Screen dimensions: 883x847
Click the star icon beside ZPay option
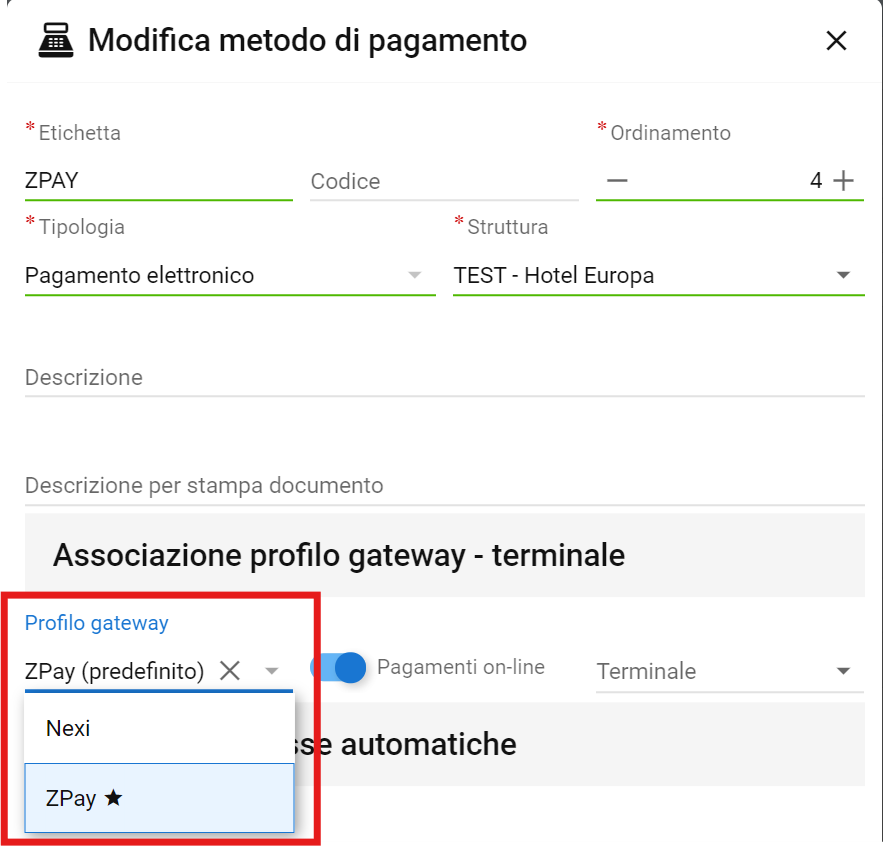tap(113, 798)
